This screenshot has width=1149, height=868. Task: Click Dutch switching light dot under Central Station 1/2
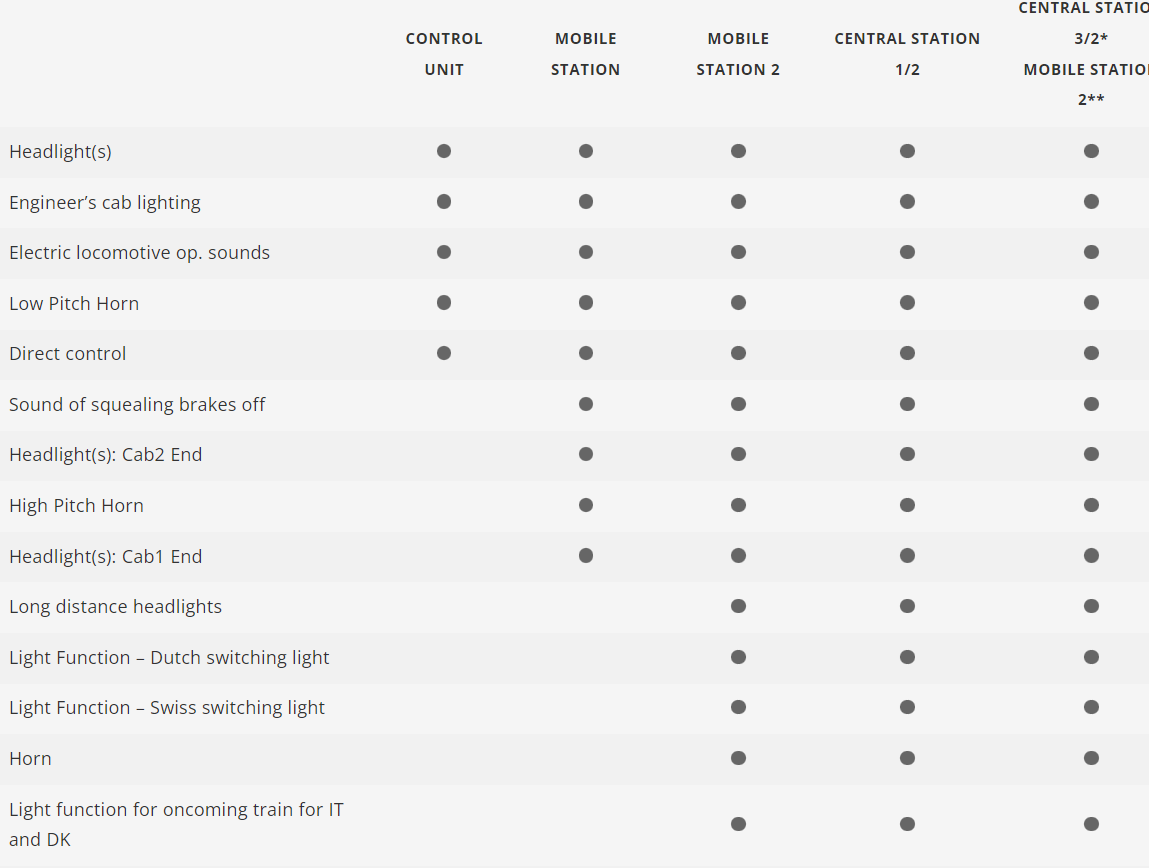(907, 657)
